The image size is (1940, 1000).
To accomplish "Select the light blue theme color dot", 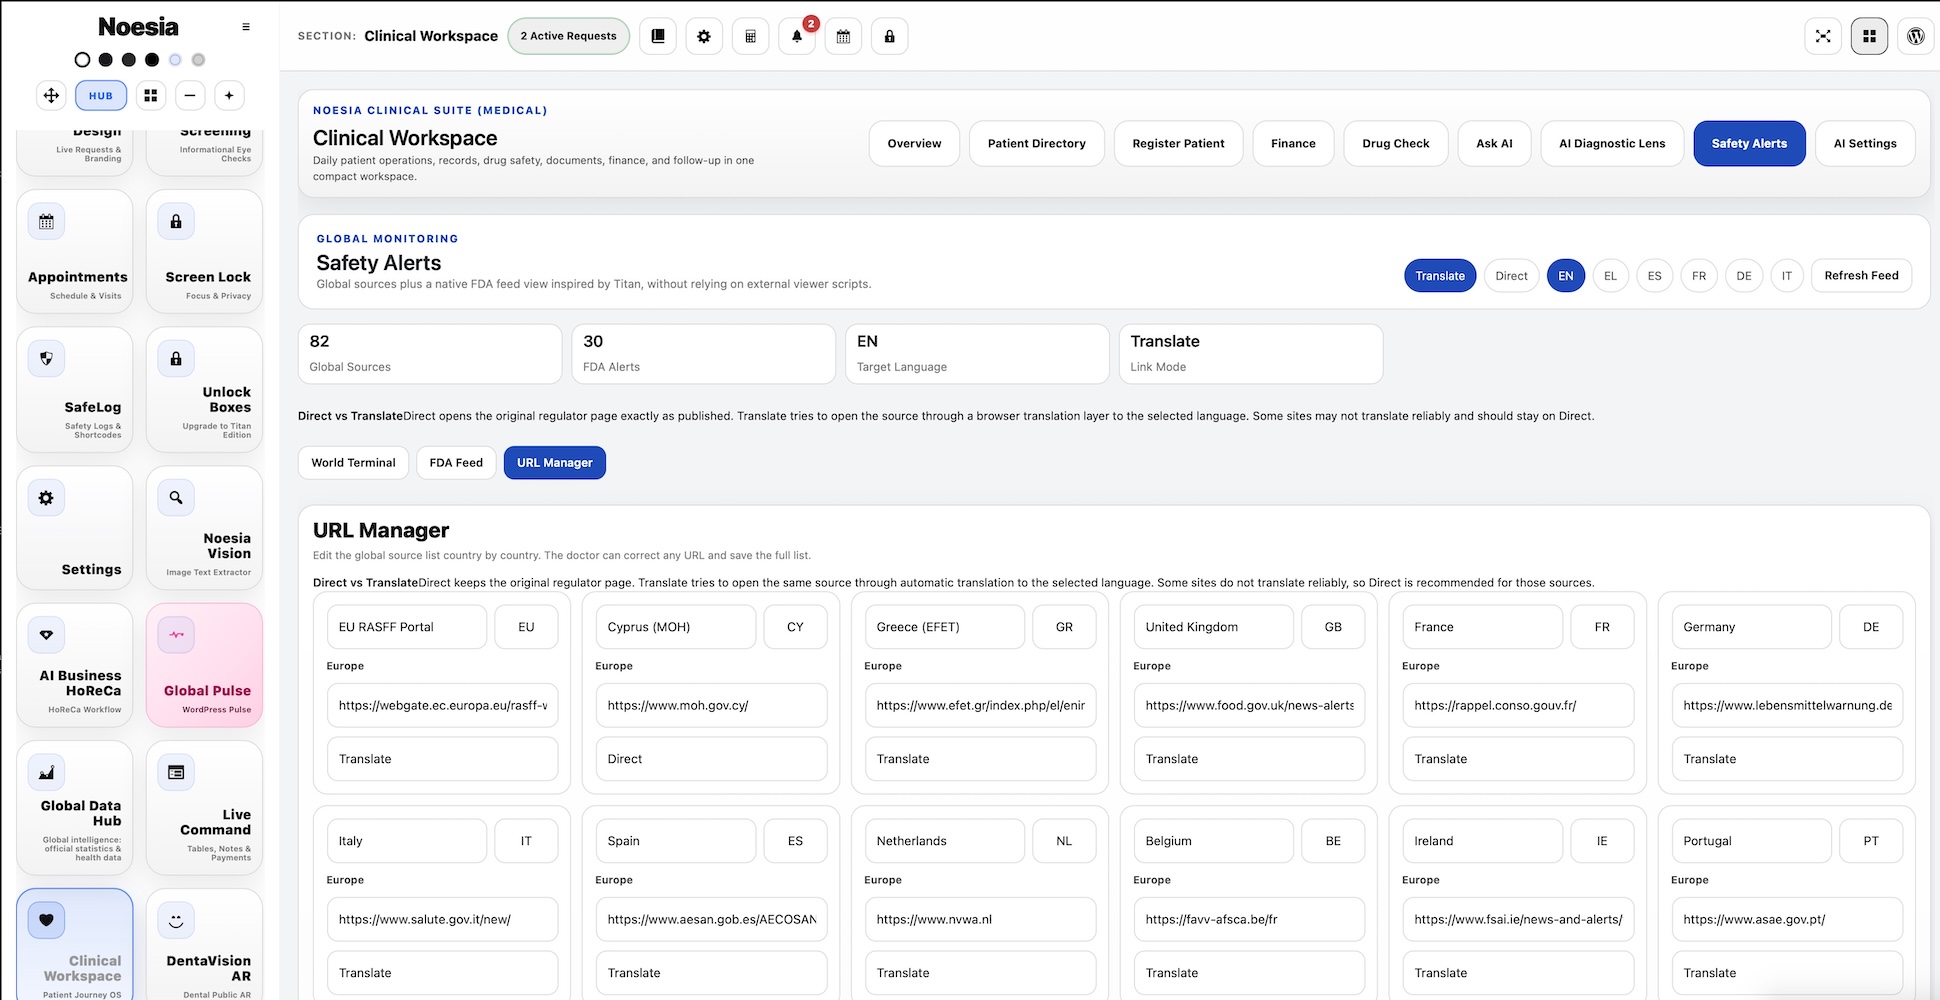I will [x=175, y=60].
